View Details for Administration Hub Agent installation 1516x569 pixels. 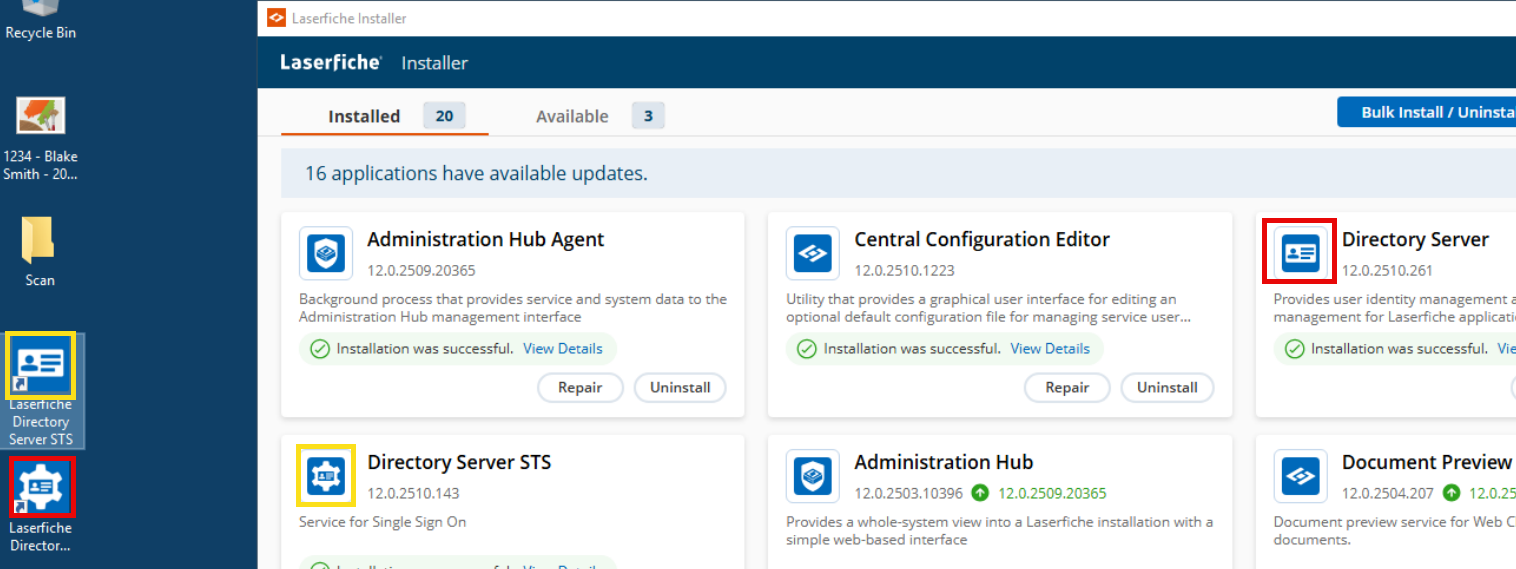[x=563, y=349]
